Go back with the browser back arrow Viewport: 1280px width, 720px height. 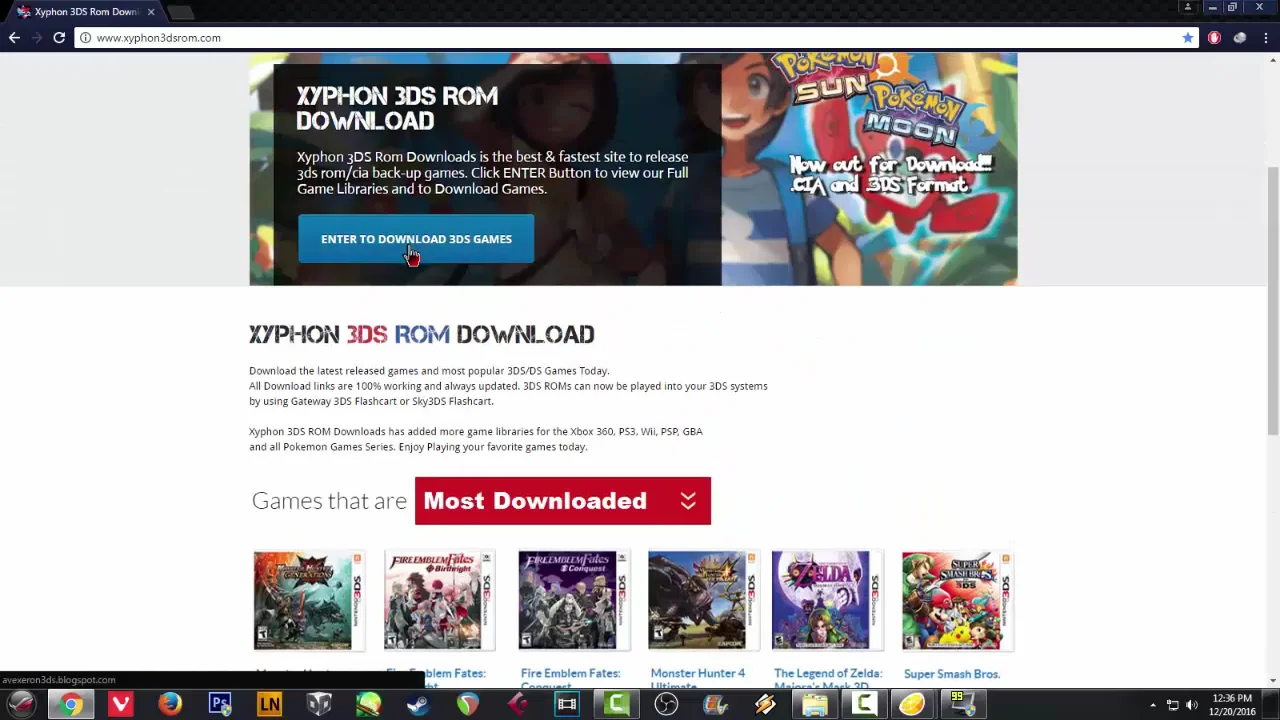(14, 38)
